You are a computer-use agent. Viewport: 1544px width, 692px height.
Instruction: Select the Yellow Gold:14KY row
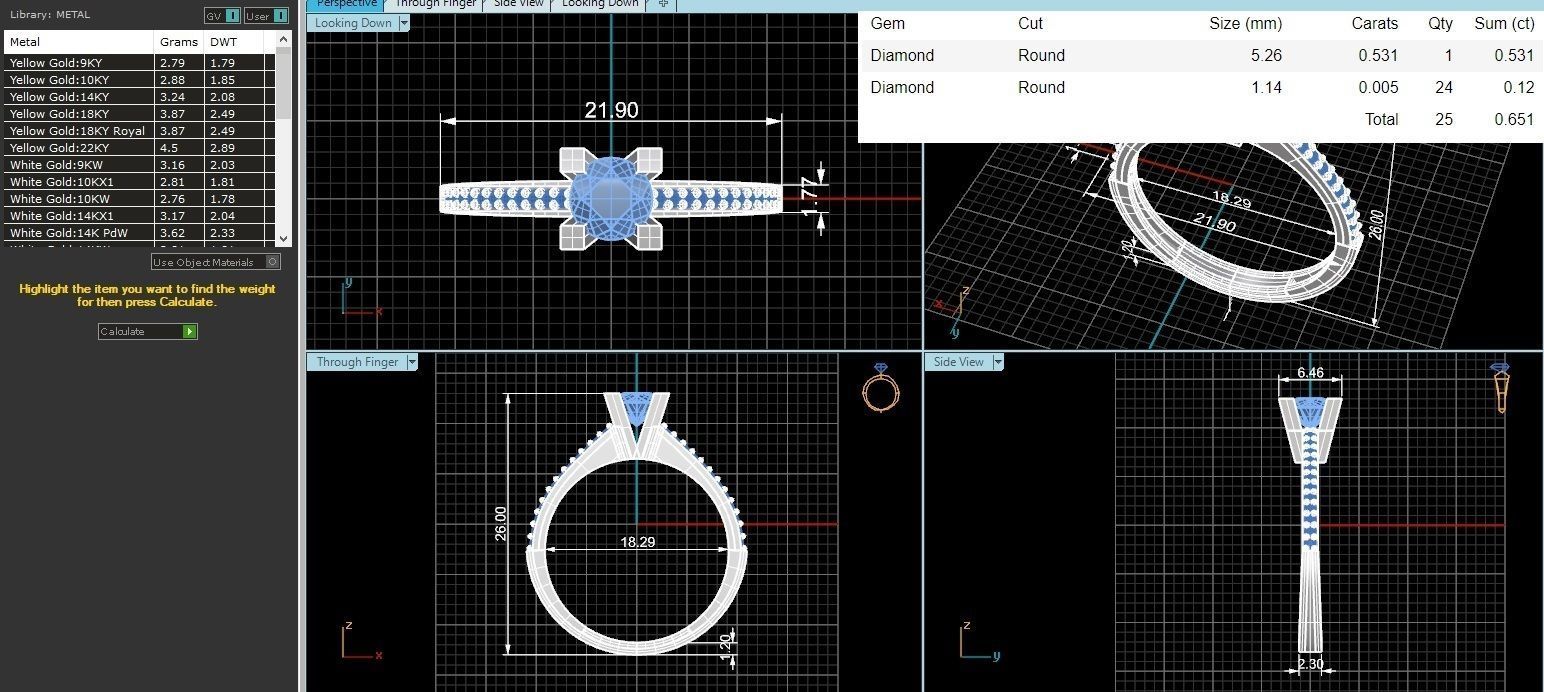pyautogui.click(x=140, y=97)
